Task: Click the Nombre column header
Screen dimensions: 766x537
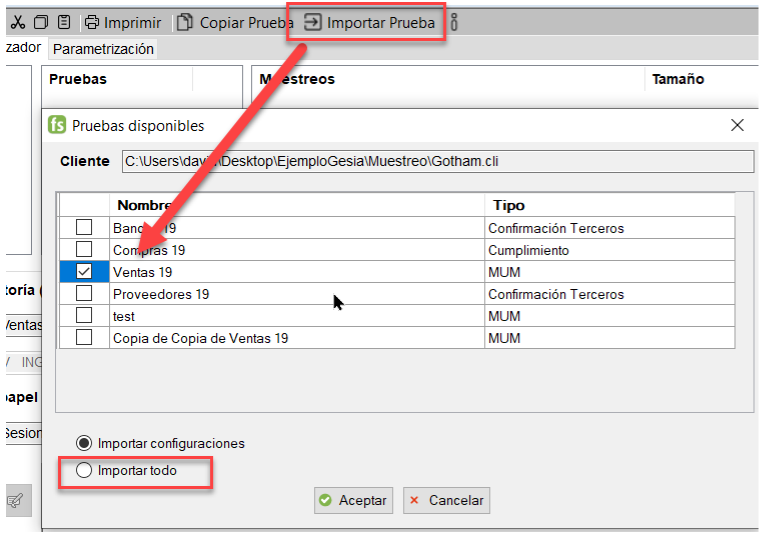Action: pos(297,205)
